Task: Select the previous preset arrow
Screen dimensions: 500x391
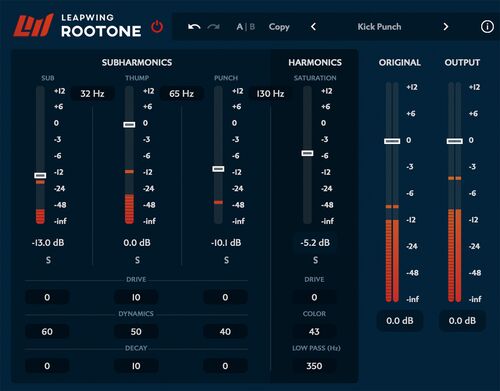Action: (x=313, y=27)
